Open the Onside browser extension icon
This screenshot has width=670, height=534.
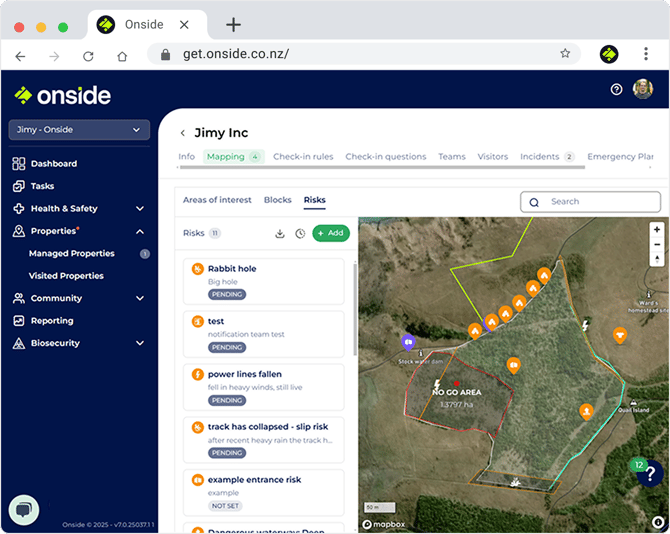[x=609, y=54]
